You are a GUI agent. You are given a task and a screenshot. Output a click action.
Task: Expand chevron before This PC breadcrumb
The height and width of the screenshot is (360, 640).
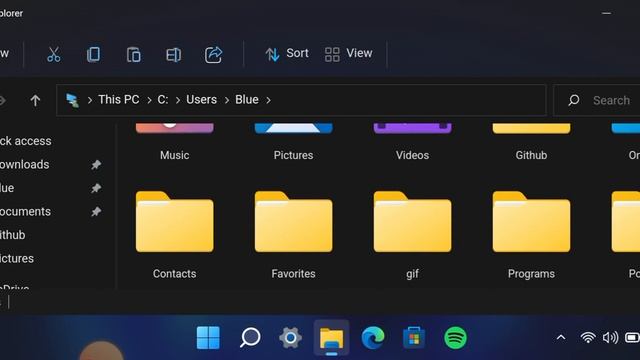(89, 100)
